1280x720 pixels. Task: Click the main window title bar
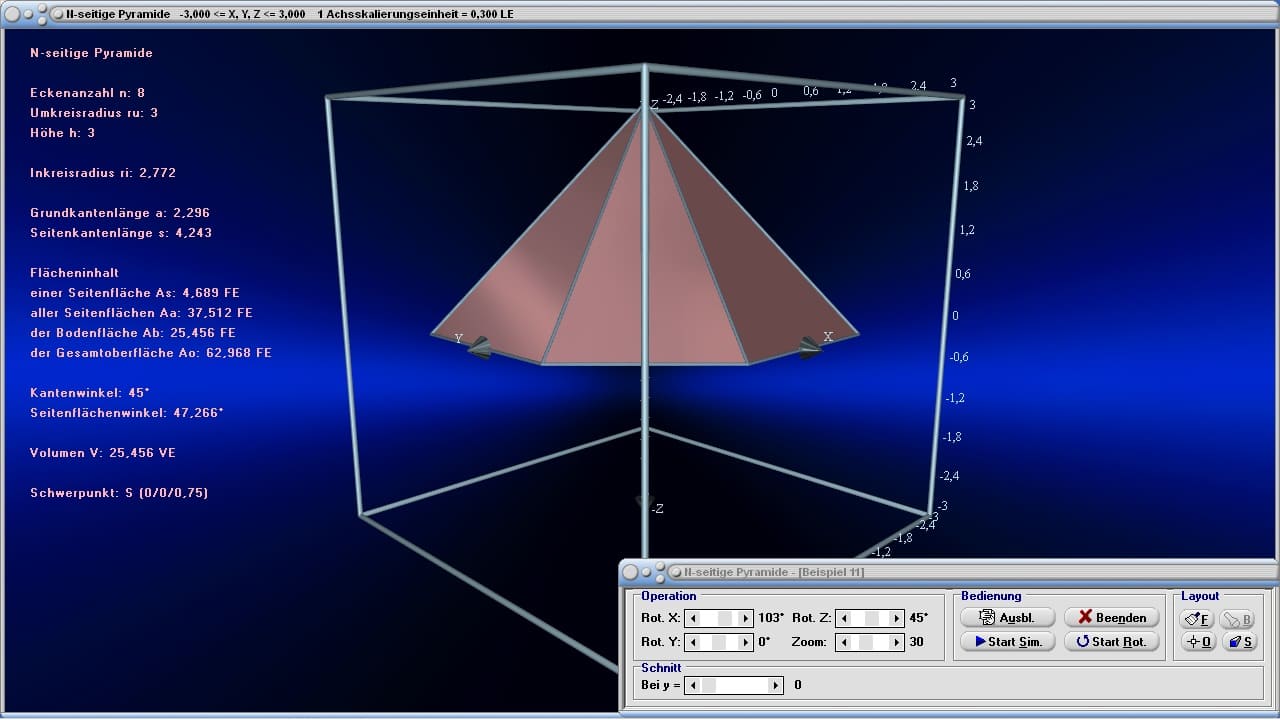(x=640, y=14)
